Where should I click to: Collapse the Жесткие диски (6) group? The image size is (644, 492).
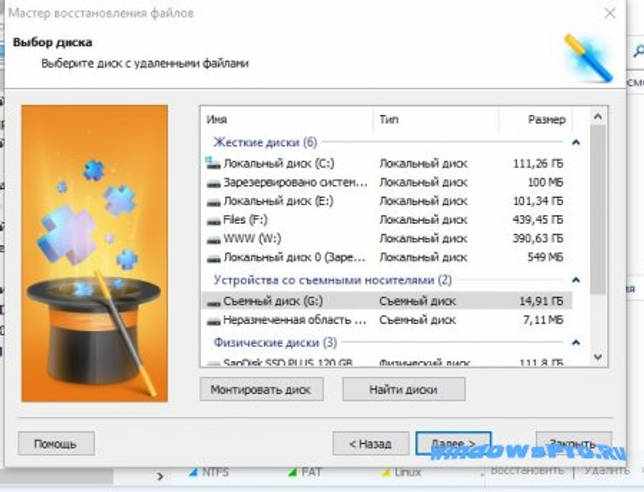576,143
